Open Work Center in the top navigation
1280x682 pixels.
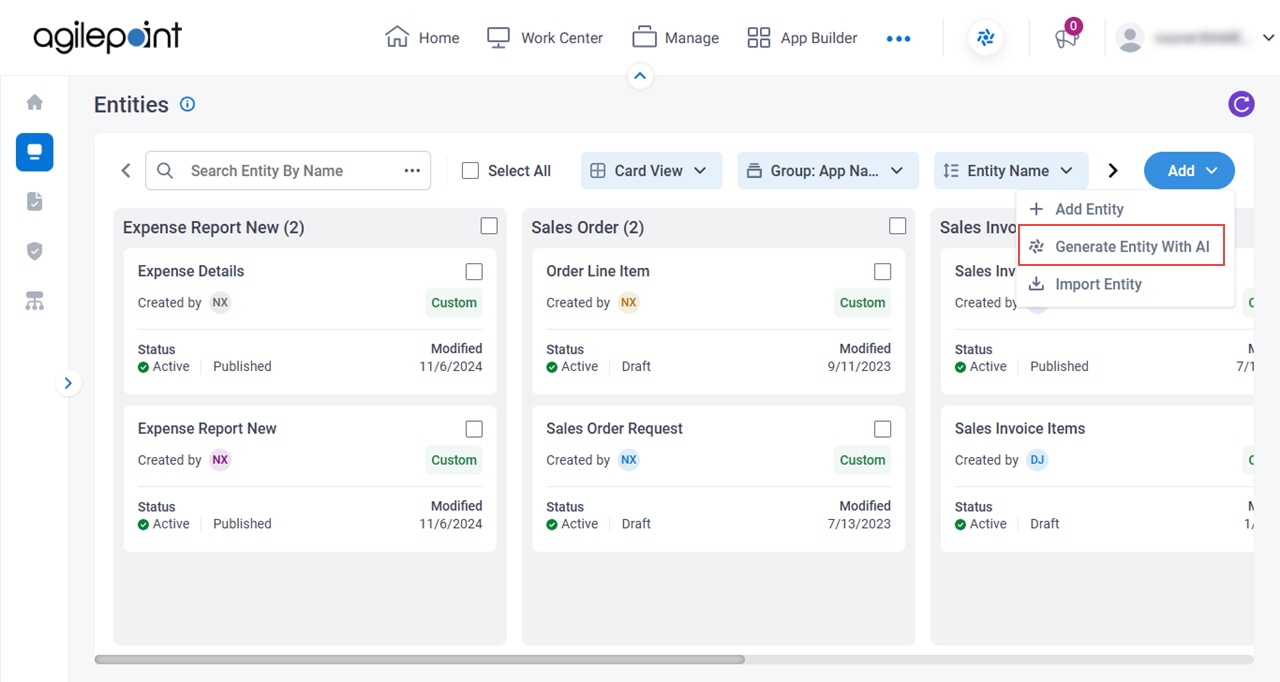click(x=544, y=38)
